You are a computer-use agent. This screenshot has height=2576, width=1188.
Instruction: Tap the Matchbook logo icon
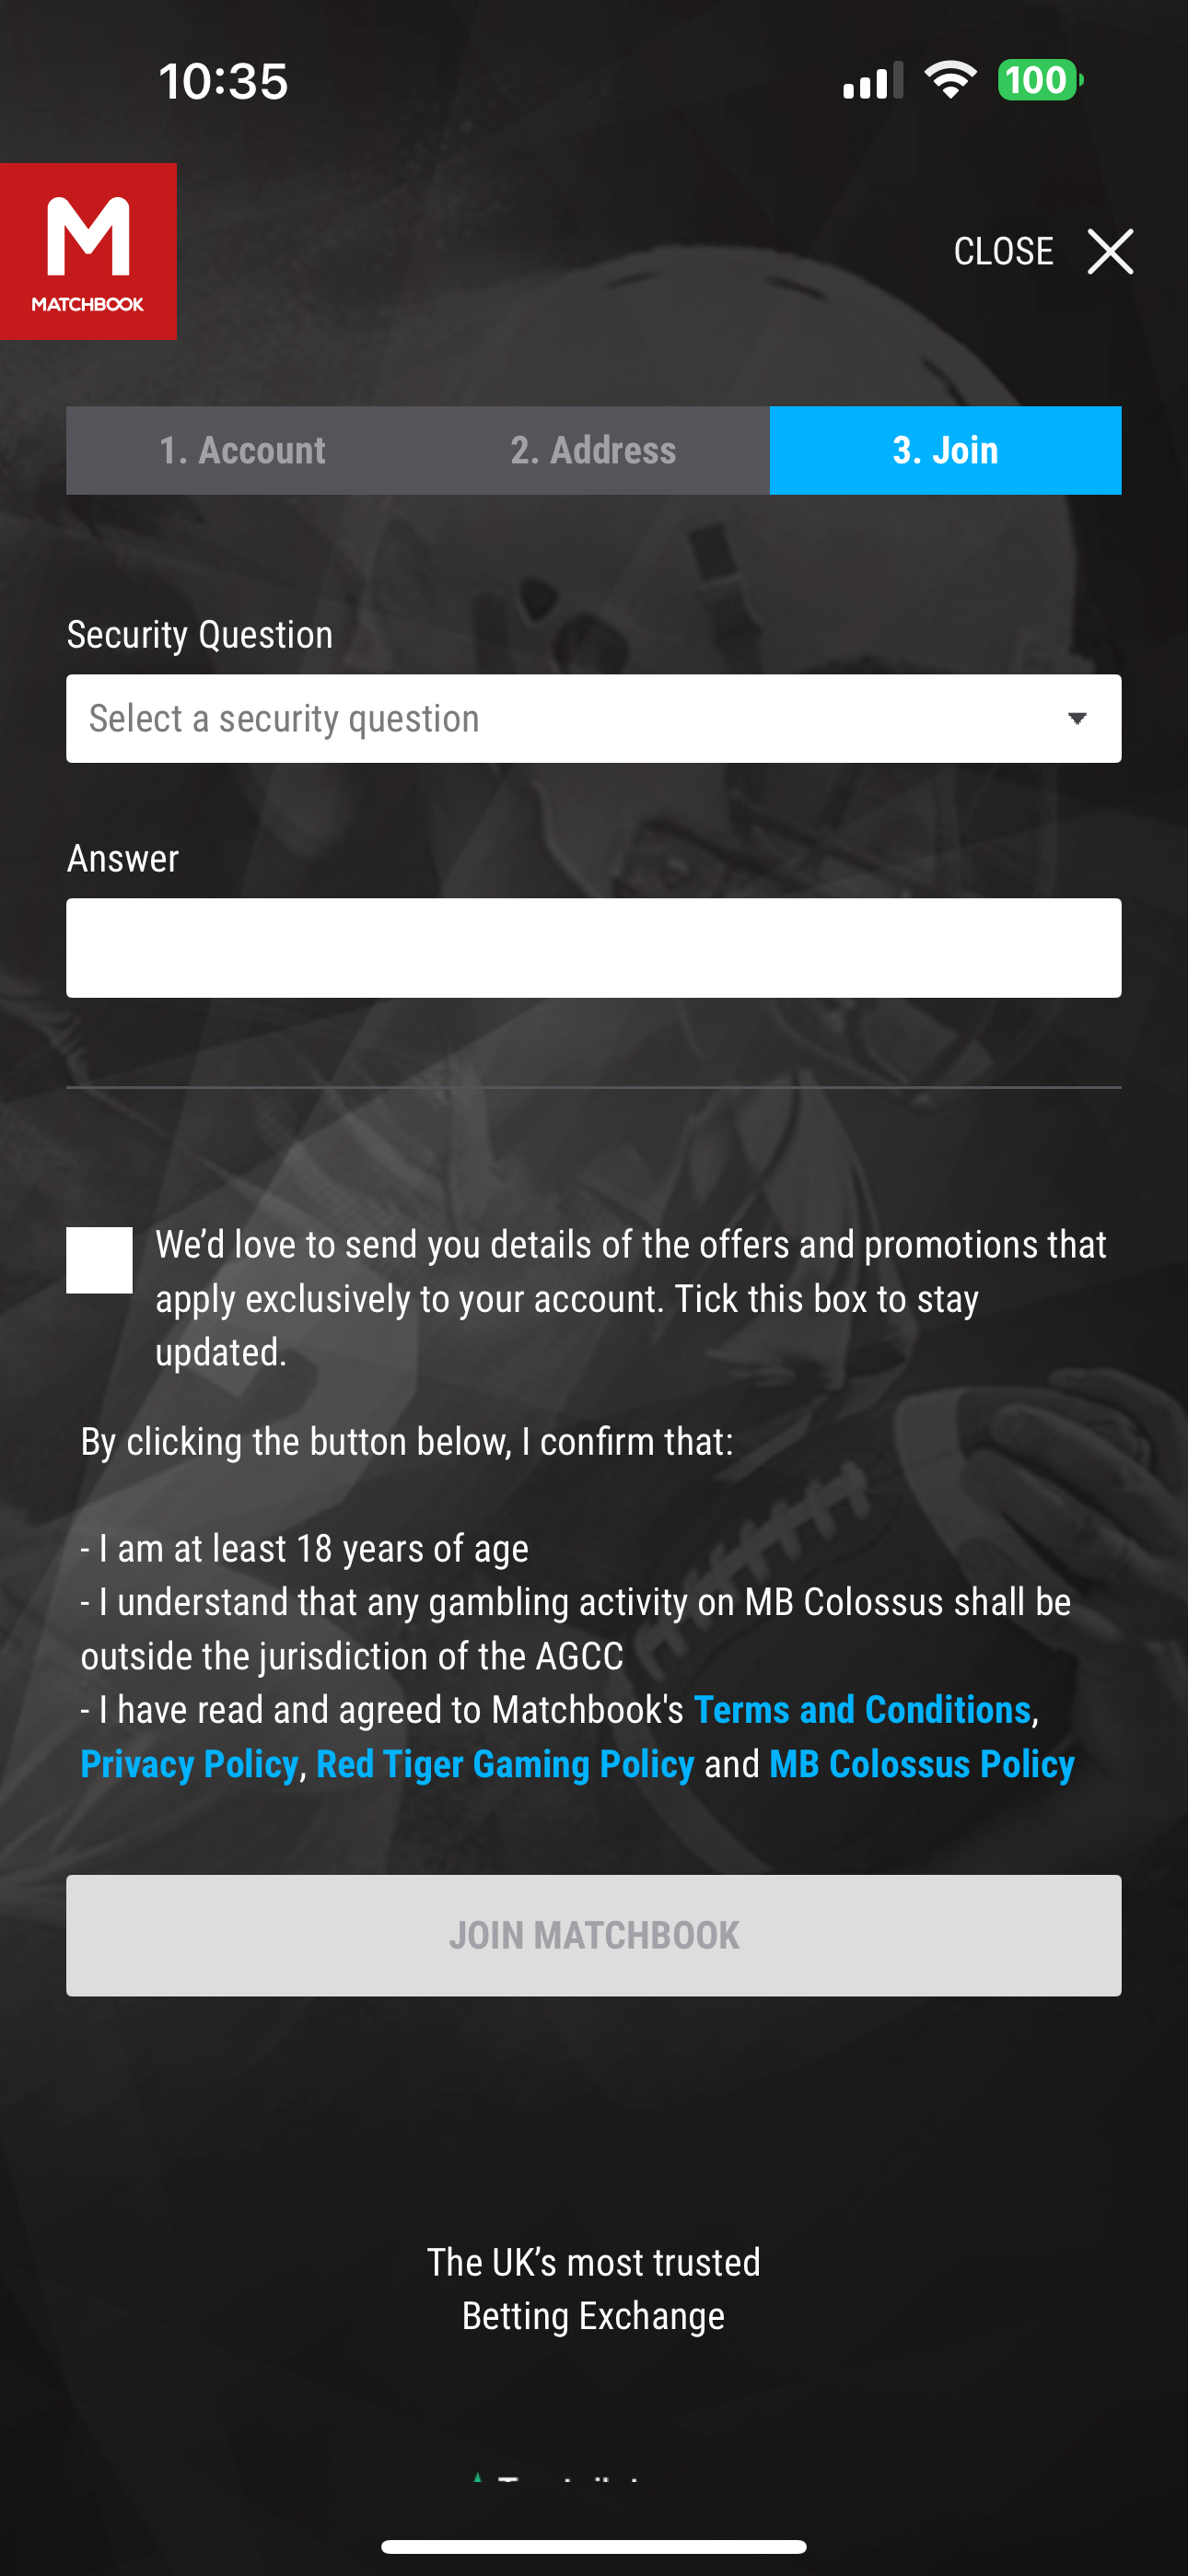coord(88,251)
